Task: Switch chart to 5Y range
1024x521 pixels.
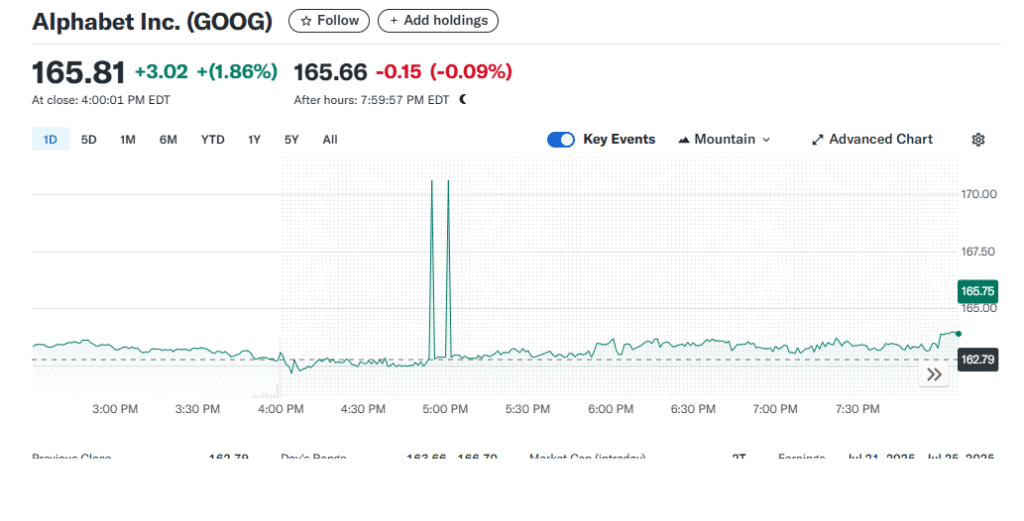Action: (291, 140)
